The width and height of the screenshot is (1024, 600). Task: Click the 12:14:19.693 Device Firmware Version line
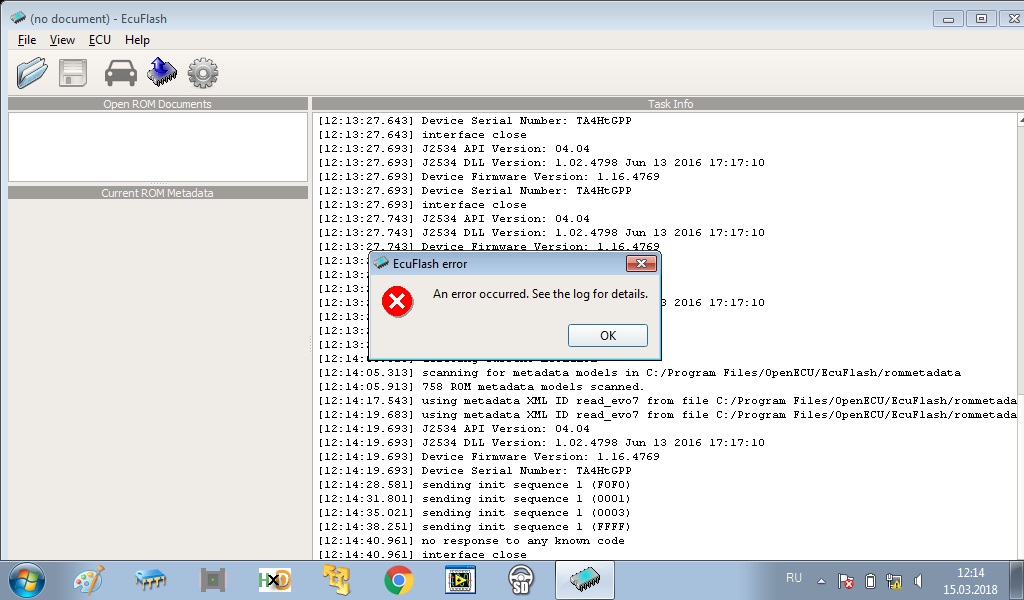point(489,456)
